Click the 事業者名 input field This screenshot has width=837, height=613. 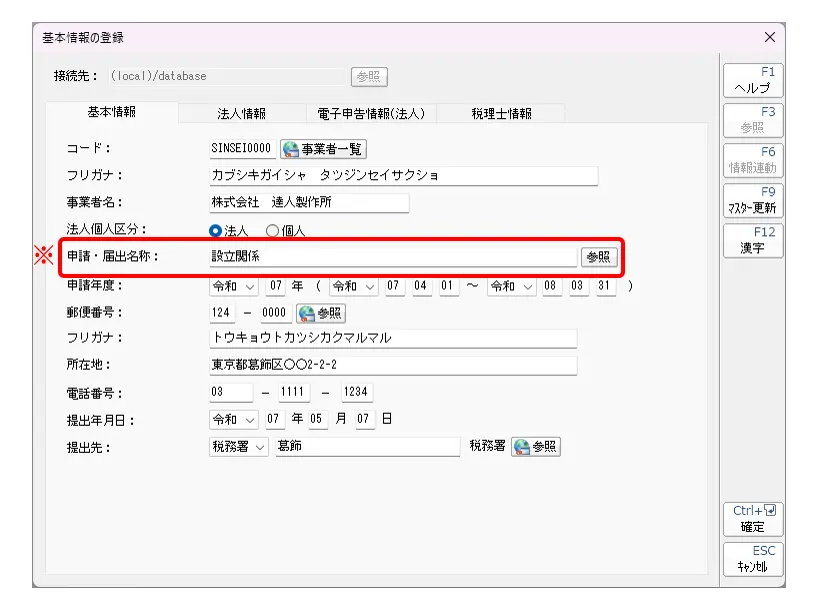pos(309,203)
